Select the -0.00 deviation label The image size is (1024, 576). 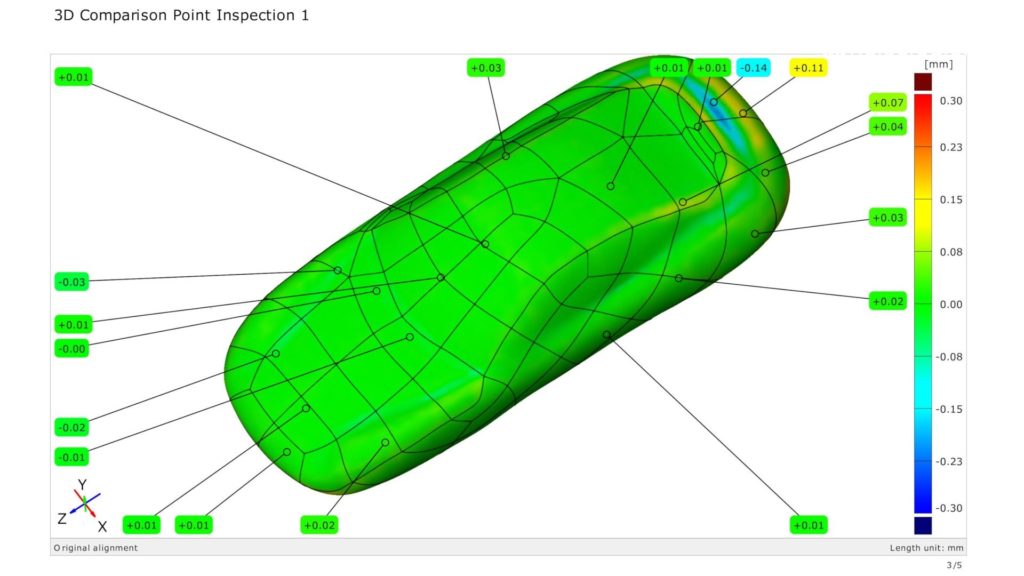[x=72, y=349]
